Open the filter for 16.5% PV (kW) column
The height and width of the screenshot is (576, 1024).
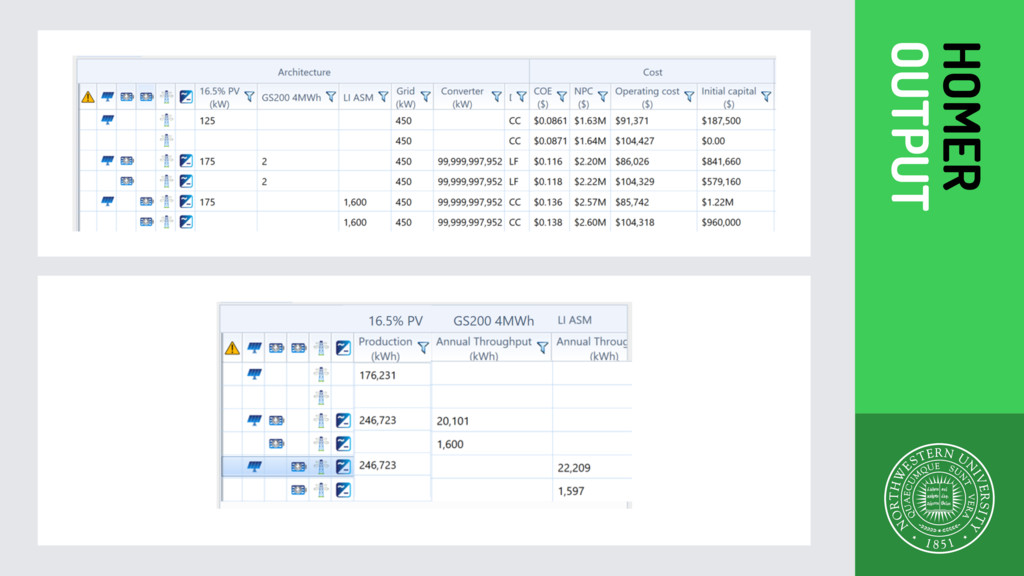click(249, 97)
